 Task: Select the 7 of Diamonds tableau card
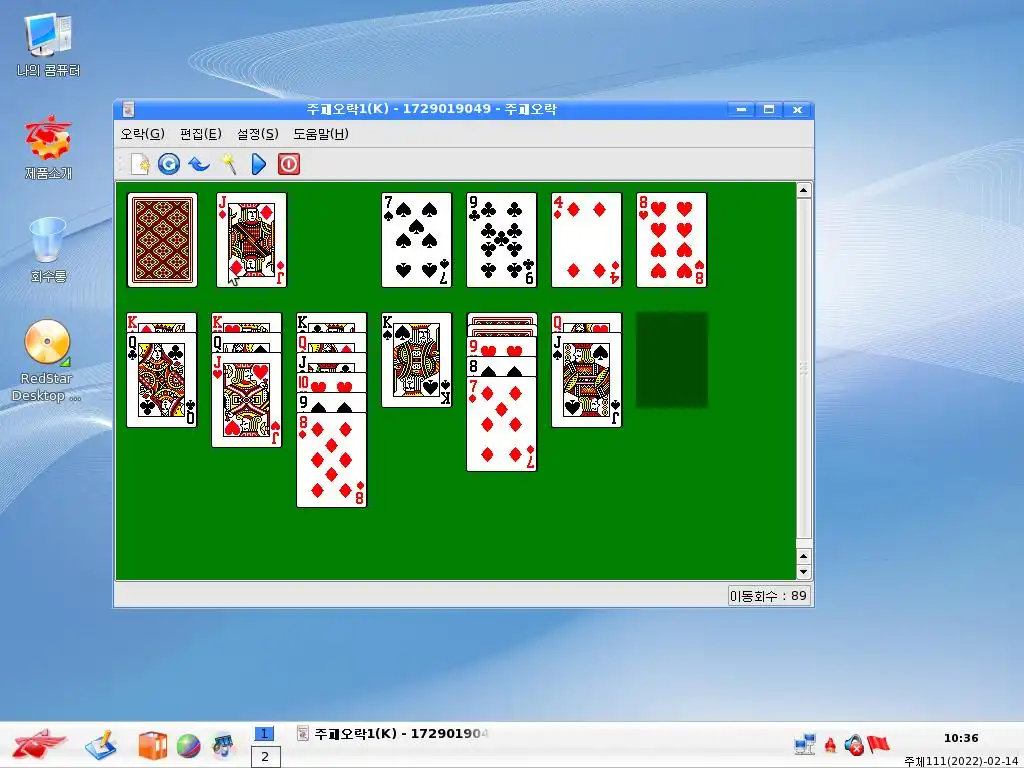502,424
